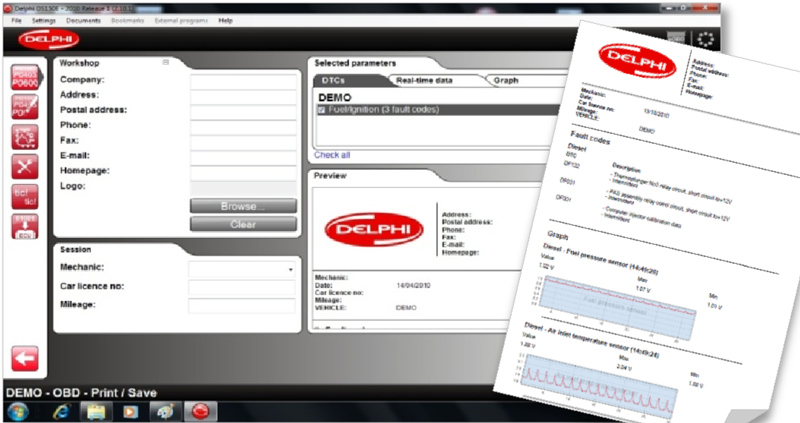Click the Address input field
This screenshot has height=423, width=800.
[243, 97]
